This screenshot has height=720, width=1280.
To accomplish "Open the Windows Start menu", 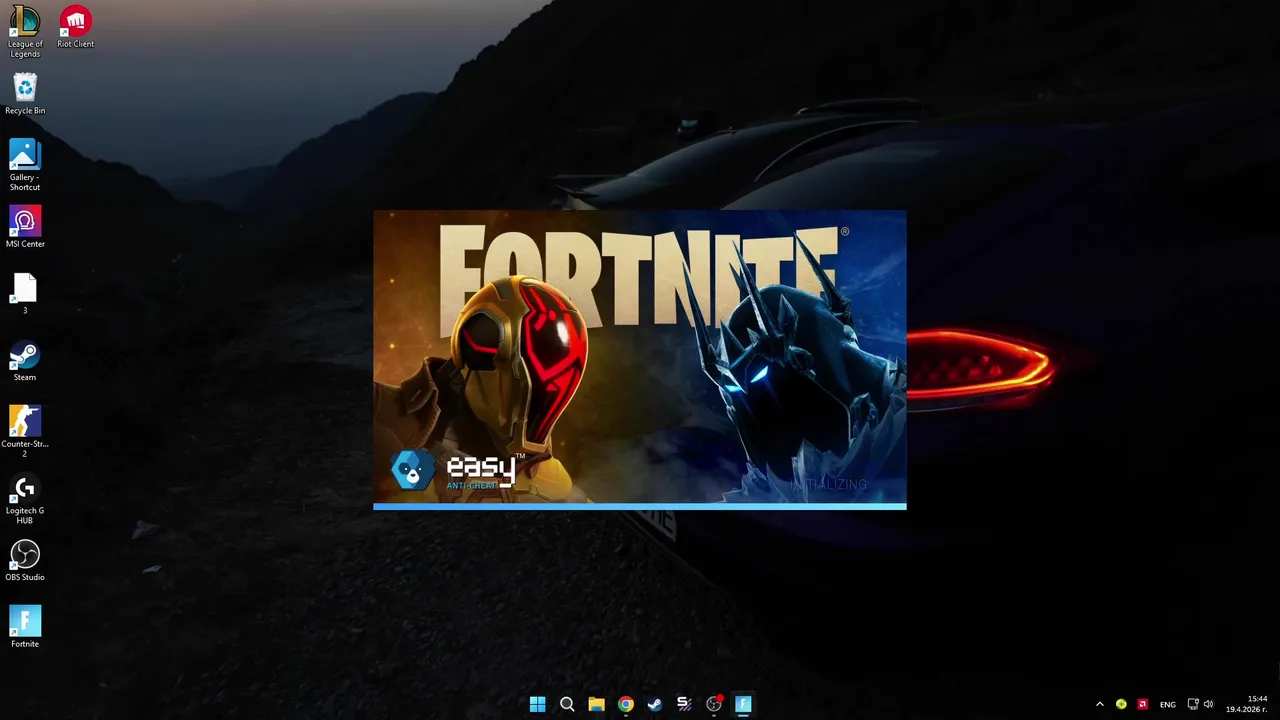I will coord(537,704).
